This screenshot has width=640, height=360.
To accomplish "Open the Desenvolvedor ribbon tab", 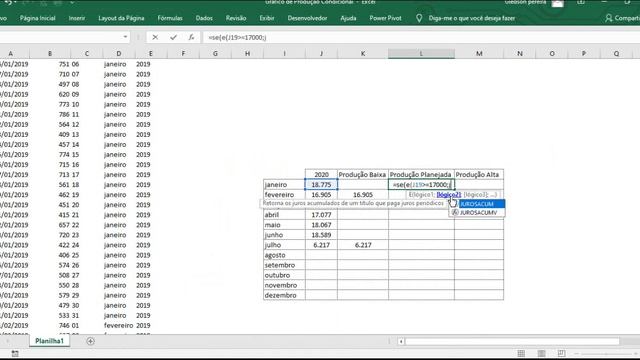I will (x=307, y=18).
